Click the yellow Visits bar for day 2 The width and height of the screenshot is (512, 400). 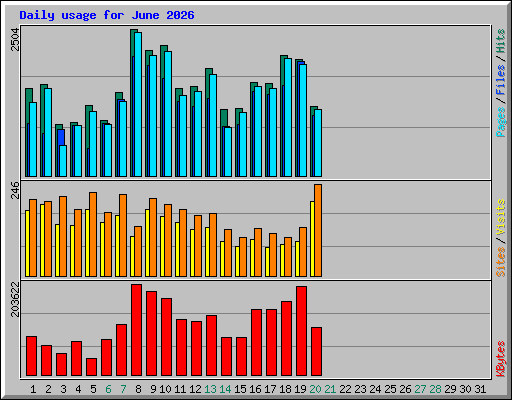click(x=42, y=240)
